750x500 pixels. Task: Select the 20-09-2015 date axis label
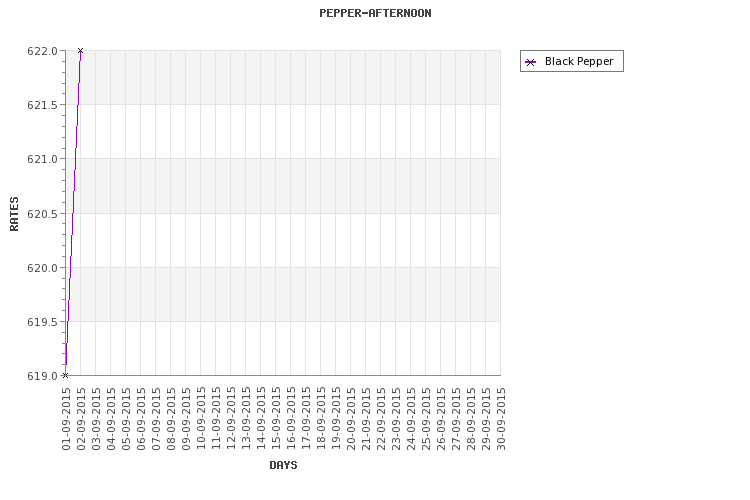(351, 419)
